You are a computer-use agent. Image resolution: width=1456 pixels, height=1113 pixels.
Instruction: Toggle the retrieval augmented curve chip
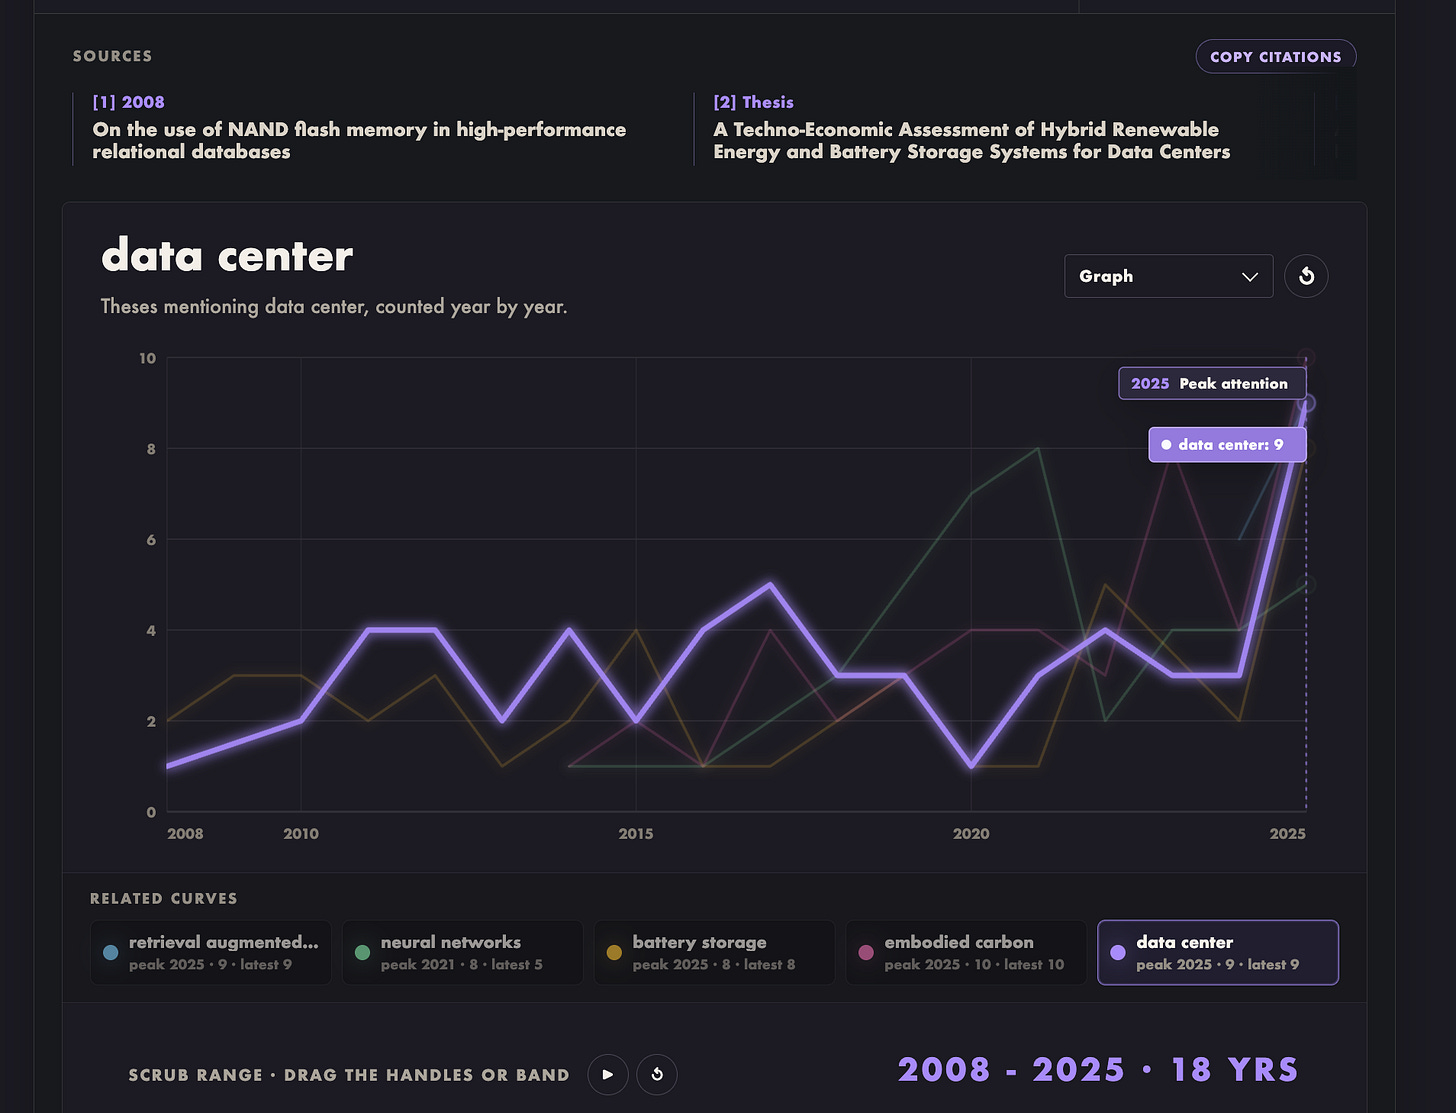tap(211, 952)
